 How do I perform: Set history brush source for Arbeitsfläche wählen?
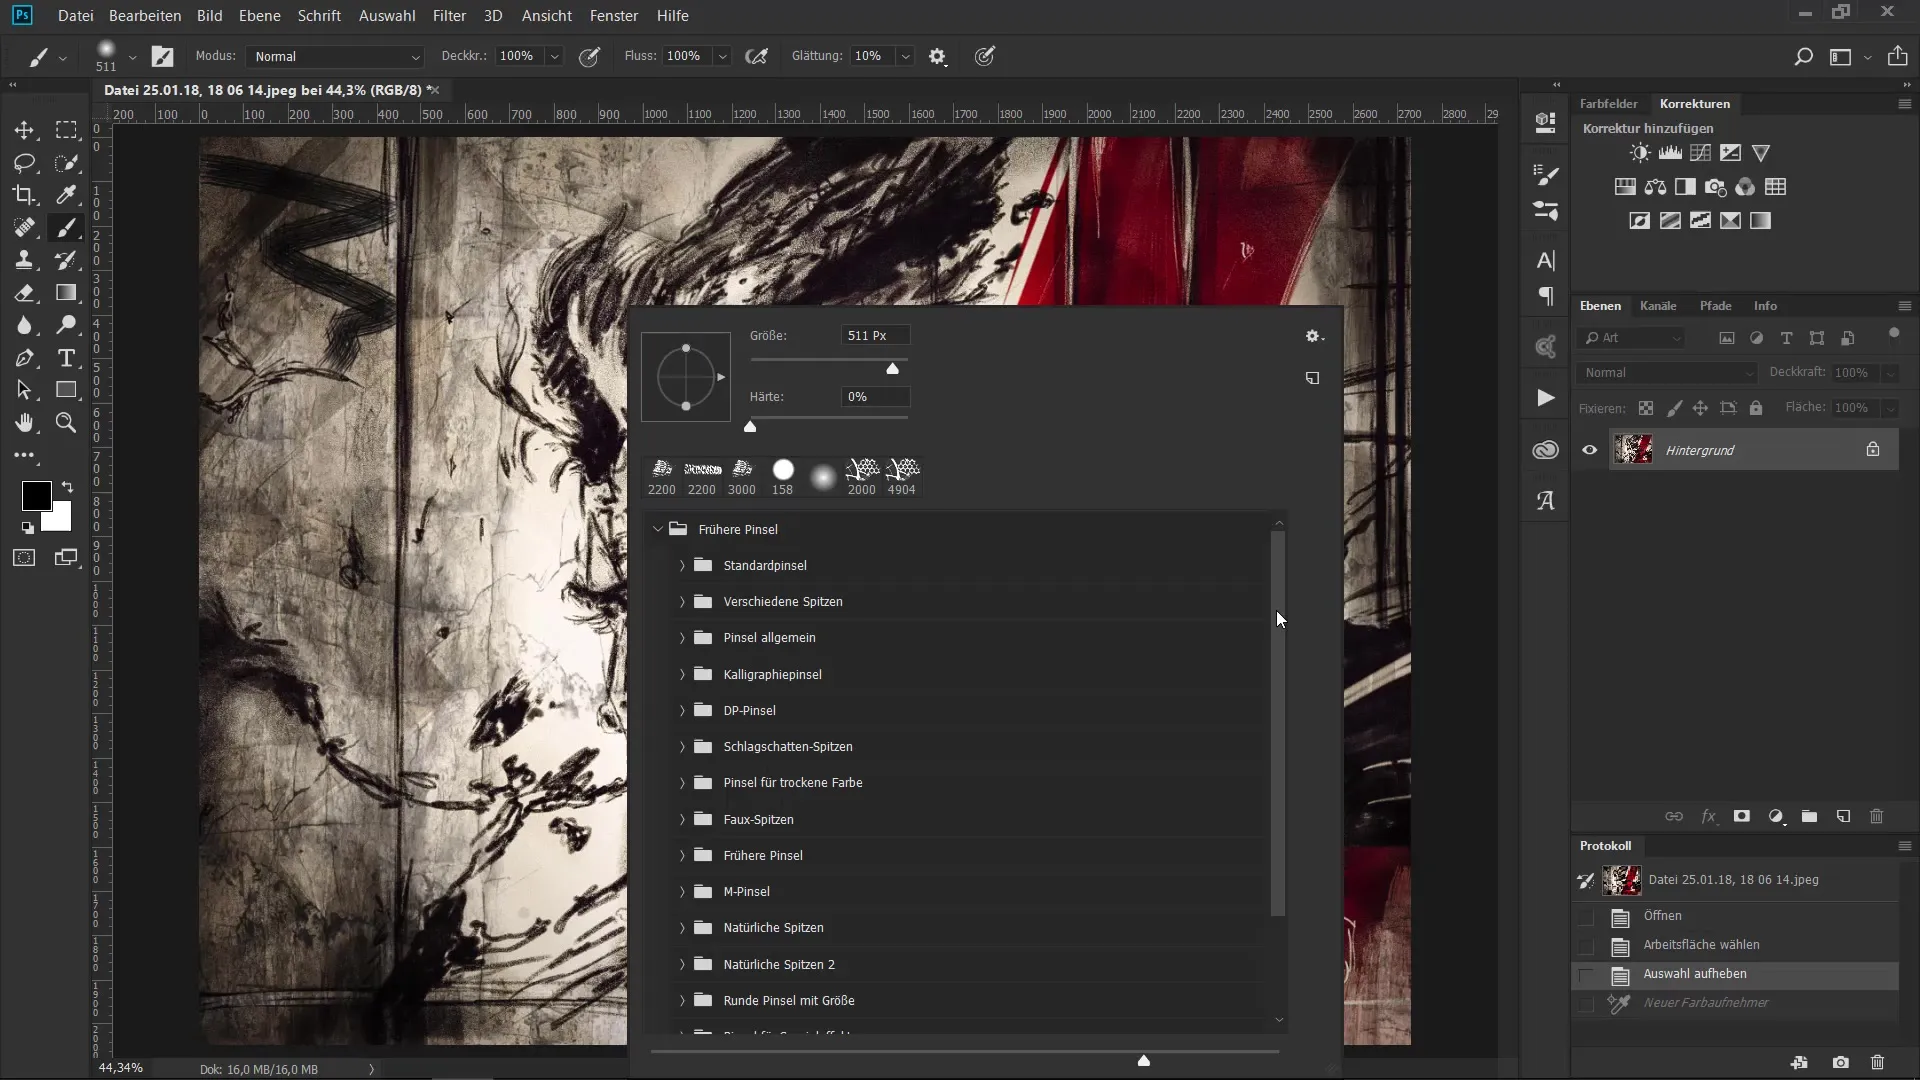point(1586,946)
